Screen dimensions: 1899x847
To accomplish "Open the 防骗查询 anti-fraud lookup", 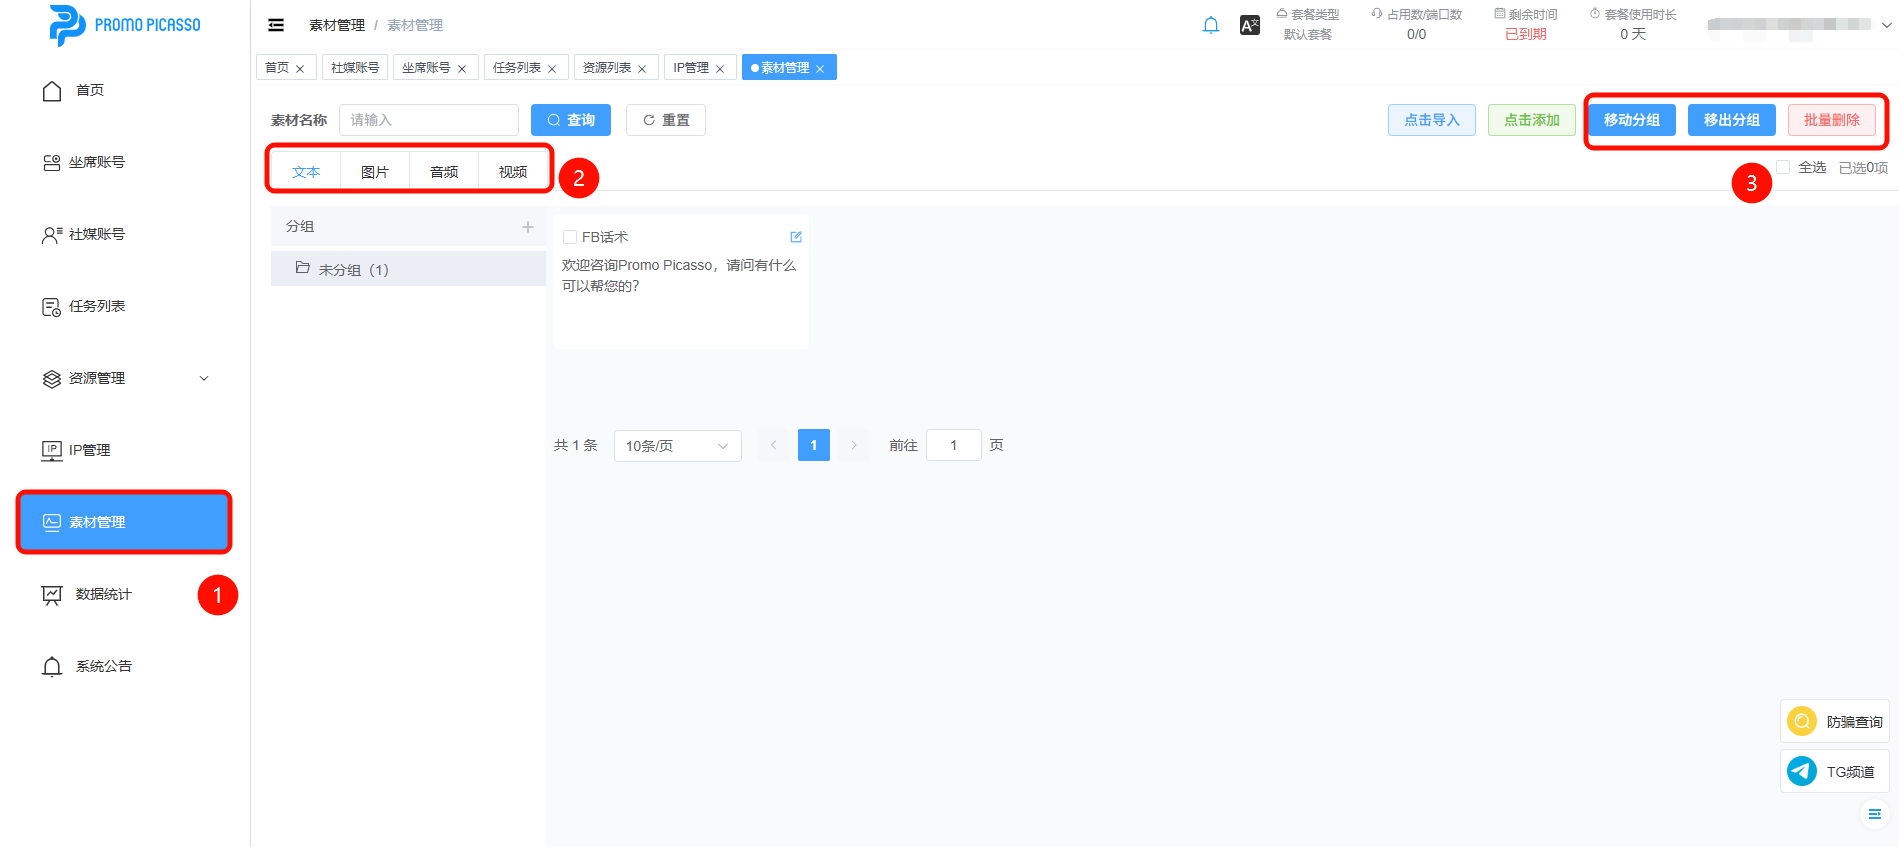I will [x=1834, y=721].
